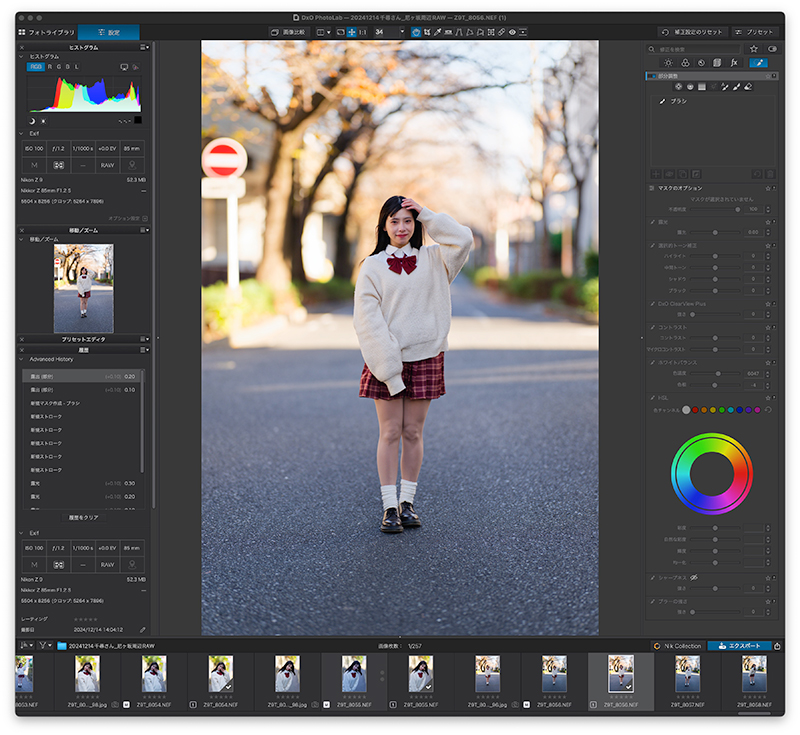This screenshot has height=735, width=800.
Task: Click the Repair (bandage) tool icon
Action: pyautogui.click(x=502, y=32)
